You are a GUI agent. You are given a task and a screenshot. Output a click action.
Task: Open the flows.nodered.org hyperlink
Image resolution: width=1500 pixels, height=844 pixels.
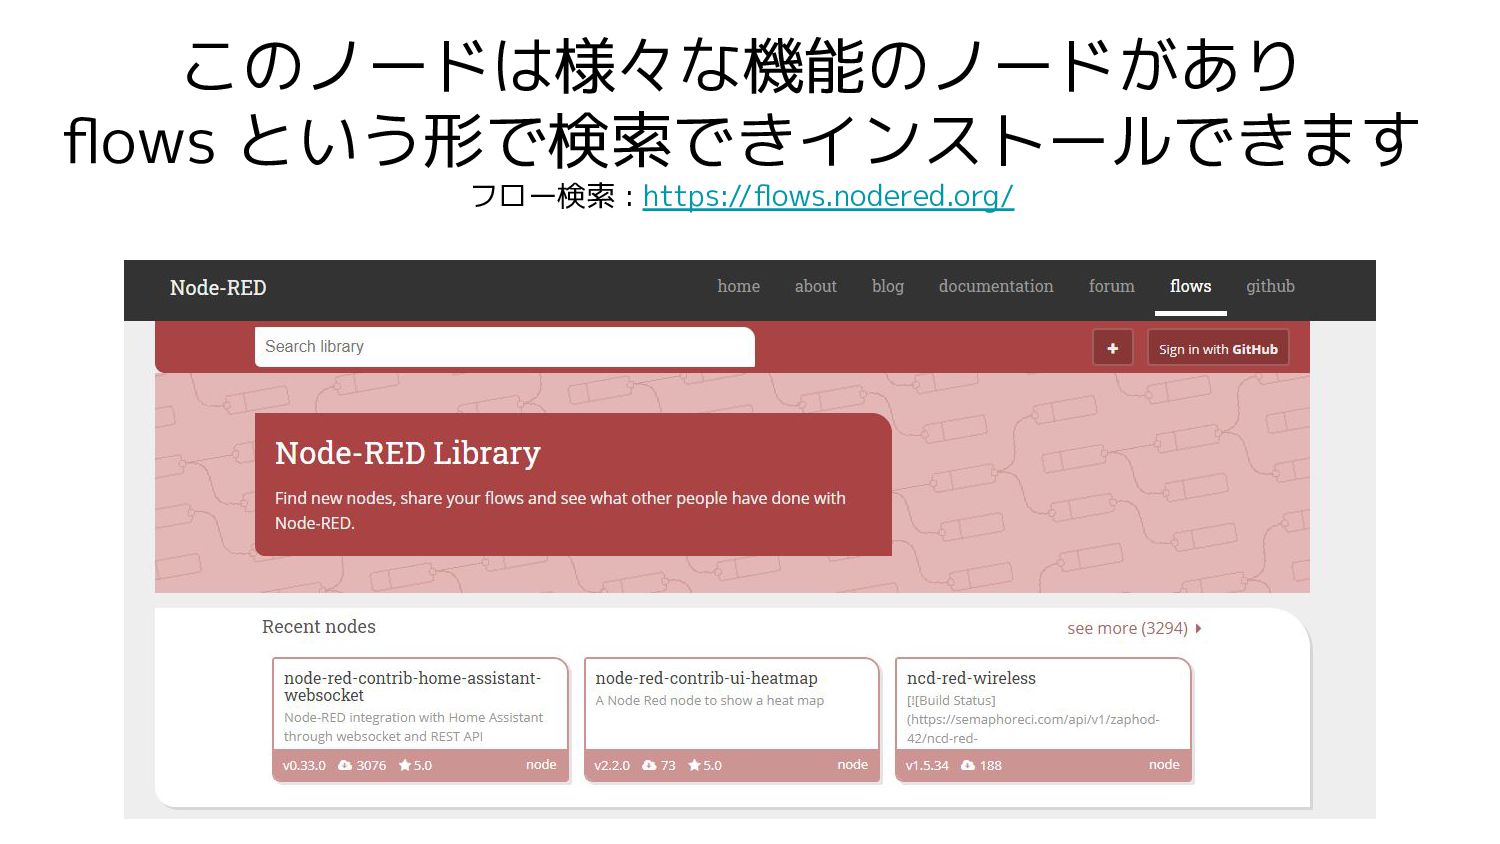click(828, 196)
